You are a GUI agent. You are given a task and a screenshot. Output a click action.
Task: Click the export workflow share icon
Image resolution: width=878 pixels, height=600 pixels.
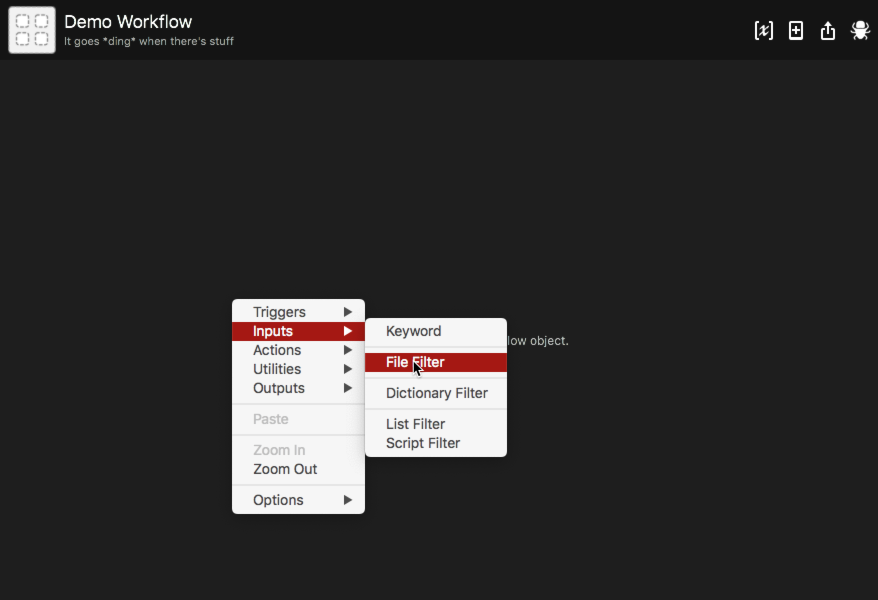tap(828, 31)
